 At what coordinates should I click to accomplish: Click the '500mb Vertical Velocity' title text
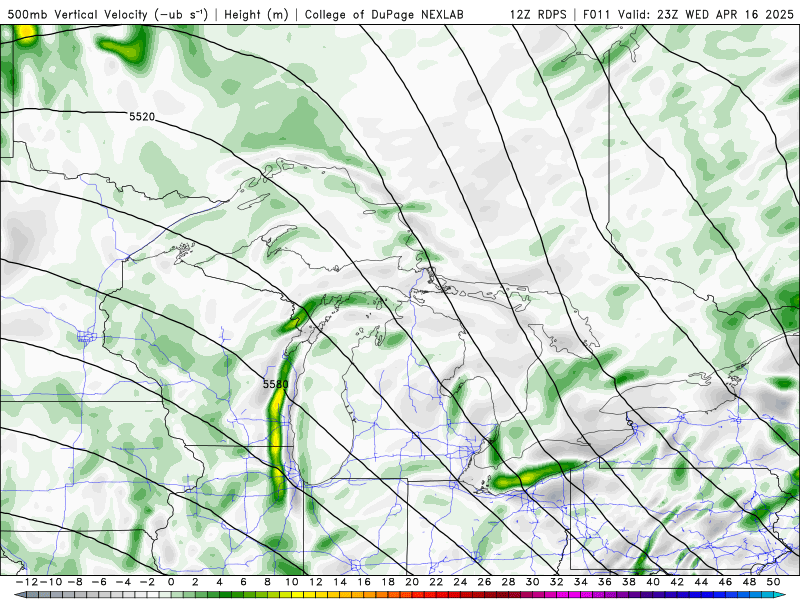pyautogui.click(x=78, y=15)
